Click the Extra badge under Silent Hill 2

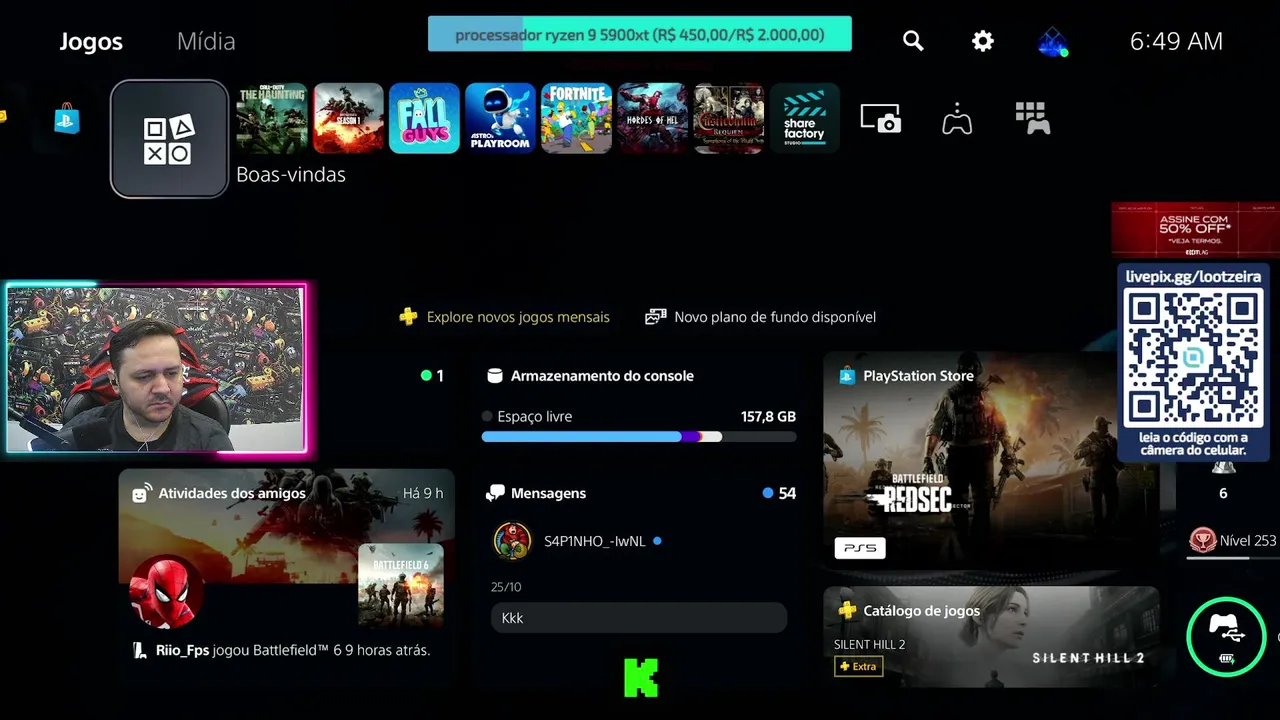pos(859,666)
